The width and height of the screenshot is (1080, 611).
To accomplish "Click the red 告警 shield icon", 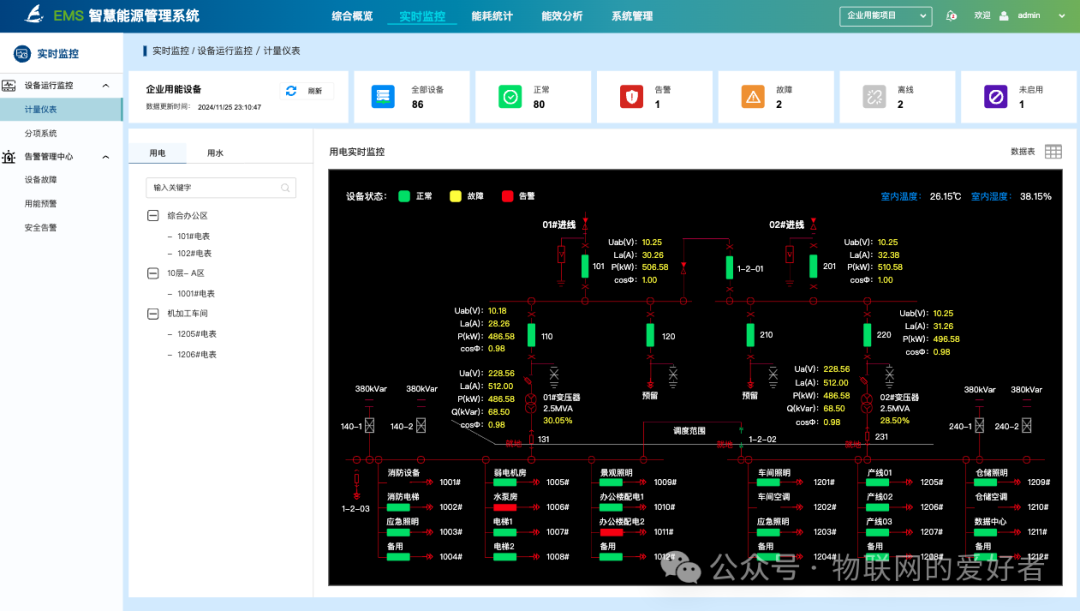I will (631, 96).
